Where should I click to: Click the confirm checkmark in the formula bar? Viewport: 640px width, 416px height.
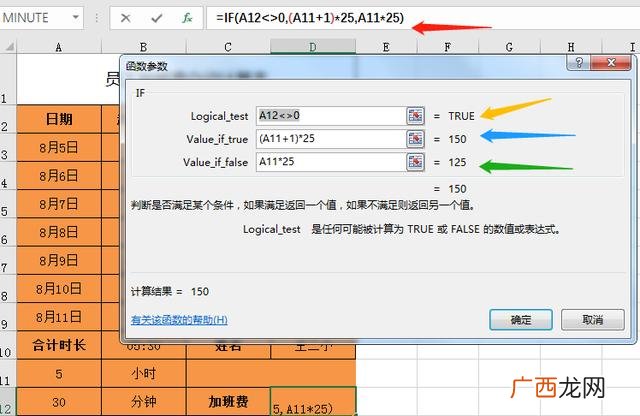point(156,18)
